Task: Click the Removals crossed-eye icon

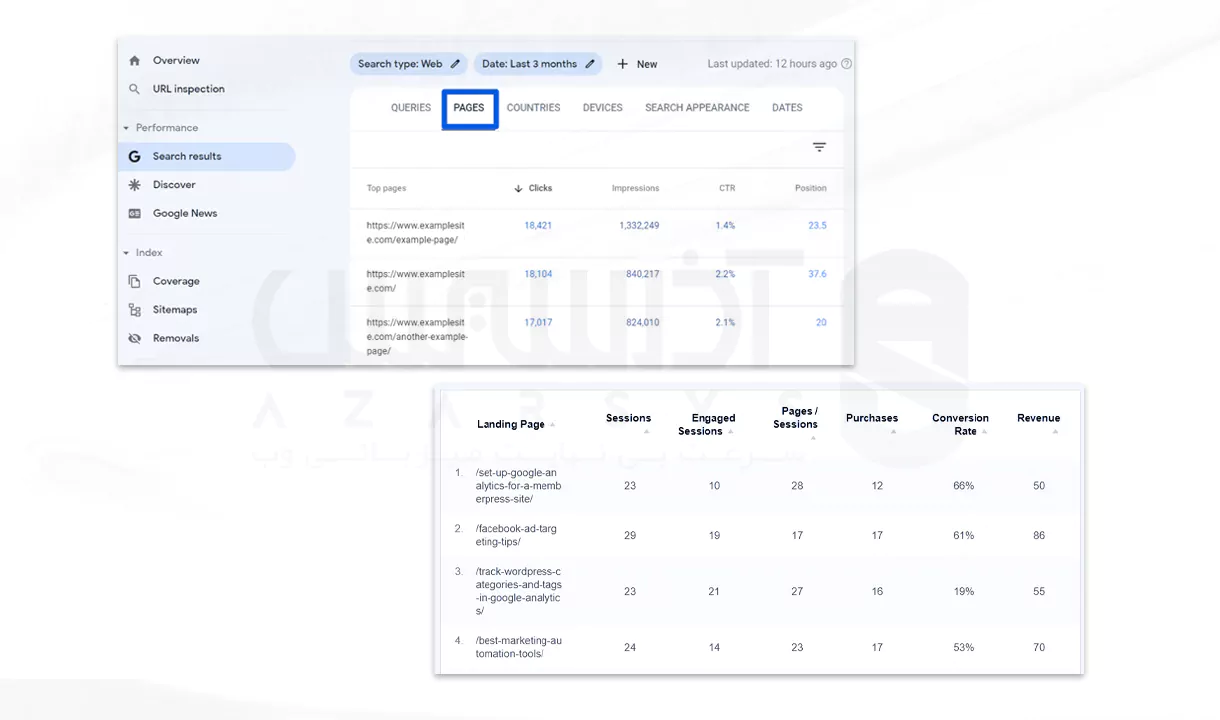Action: click(x=135, y=339)
